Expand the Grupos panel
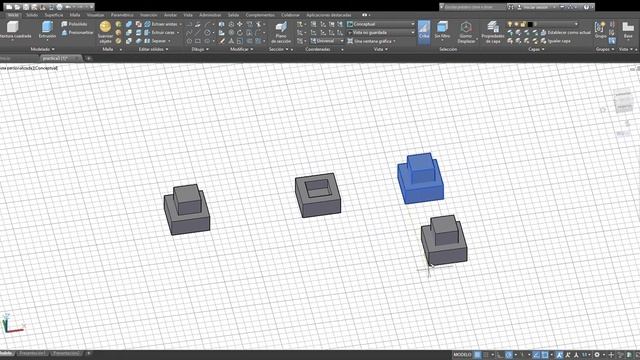 tap(604, 49)
